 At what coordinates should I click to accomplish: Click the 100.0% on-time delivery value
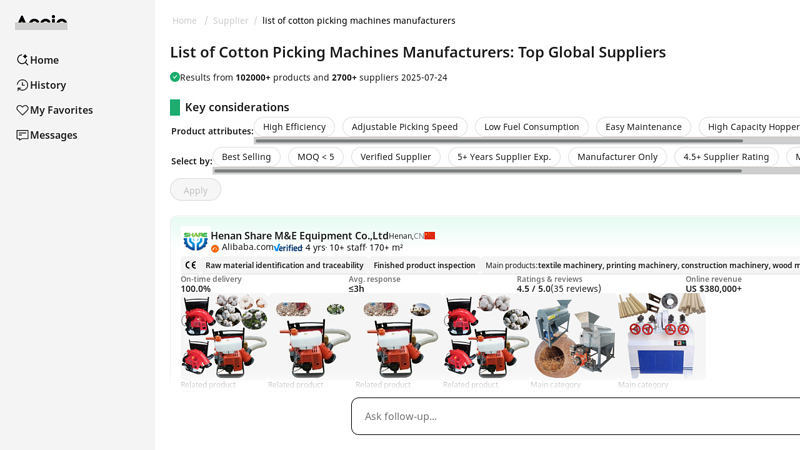pos(195,289)
